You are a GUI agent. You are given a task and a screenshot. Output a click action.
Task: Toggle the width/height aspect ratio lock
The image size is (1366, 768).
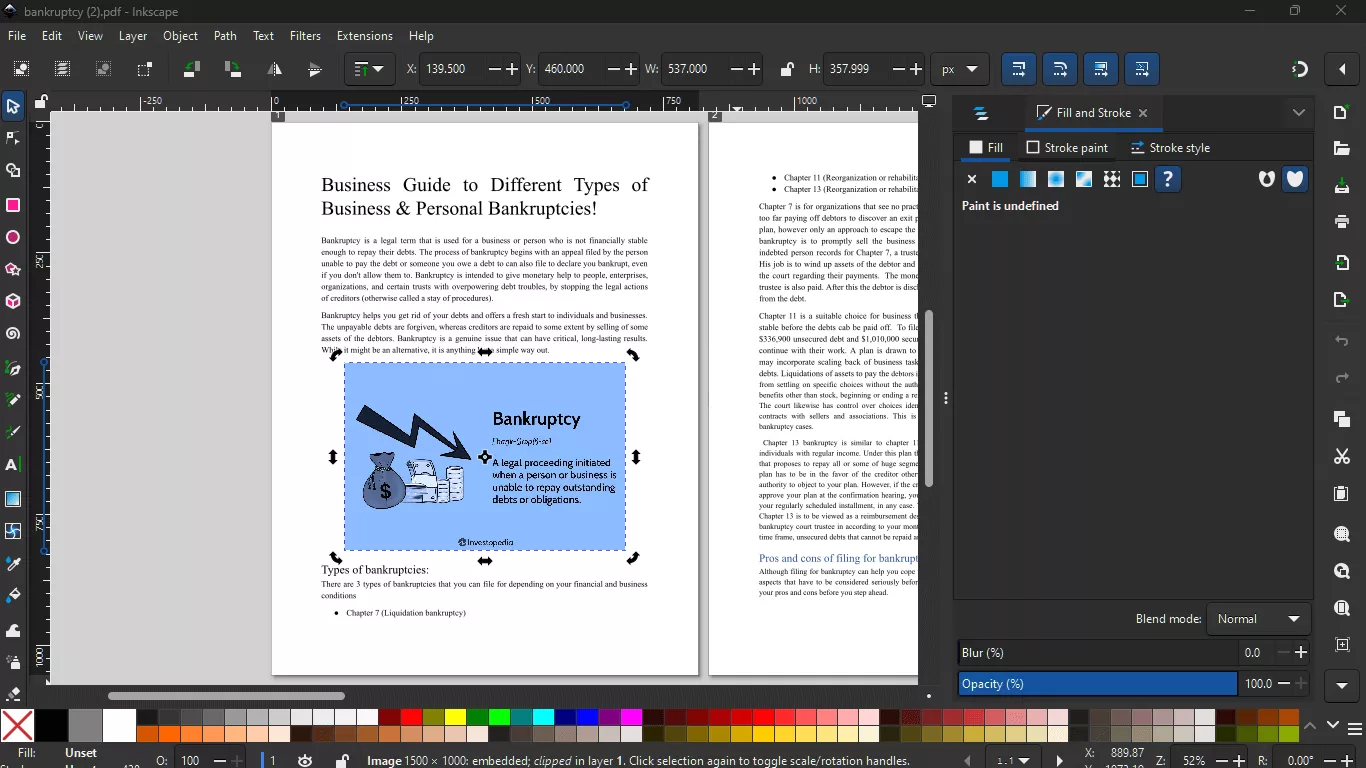787,69
